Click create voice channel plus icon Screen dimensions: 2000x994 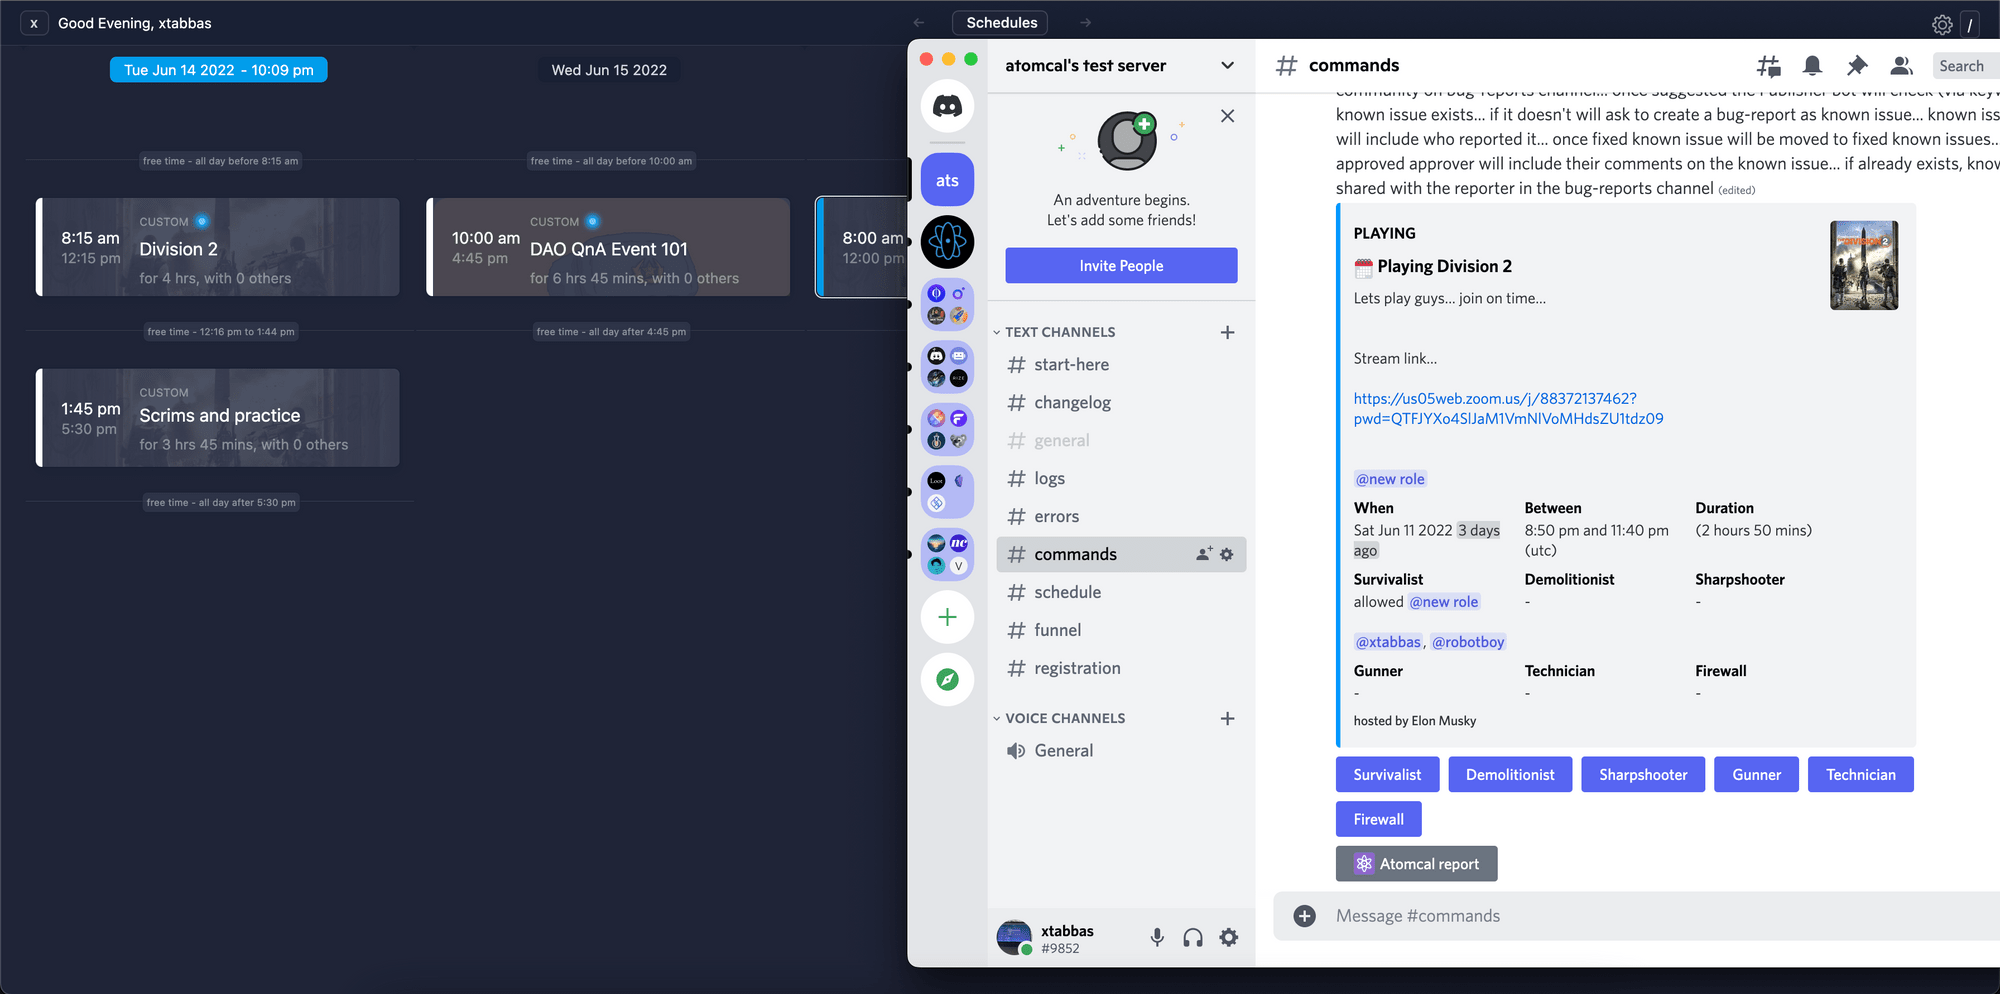point(1228,718)
